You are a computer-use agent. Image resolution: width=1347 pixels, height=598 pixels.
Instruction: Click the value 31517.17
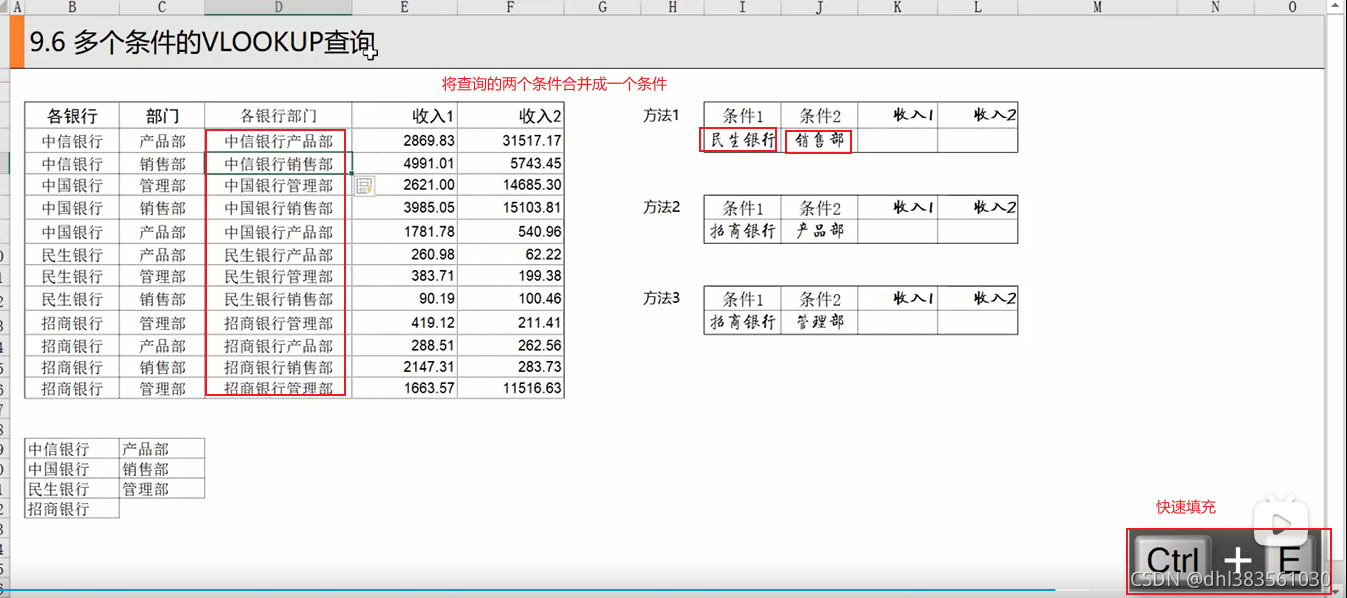point(532,141)
